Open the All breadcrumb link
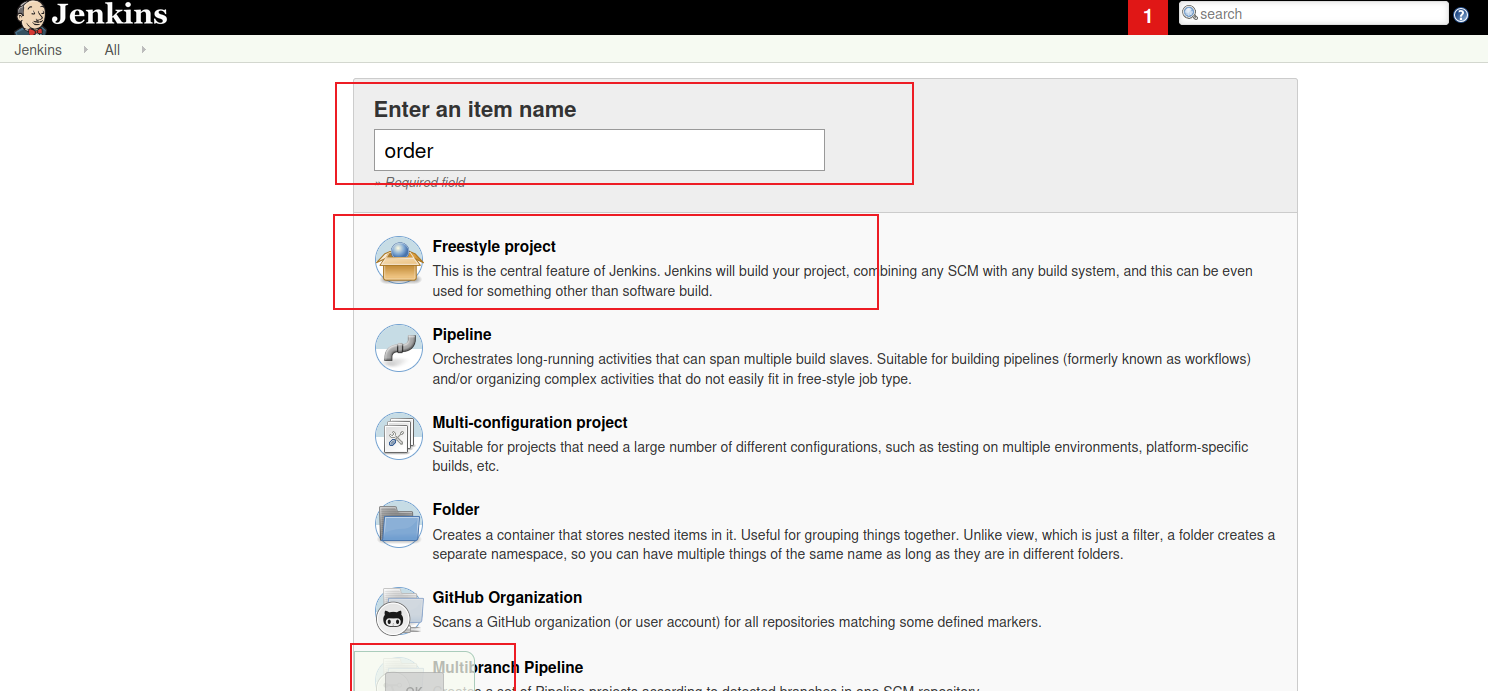Viewport: 1488px width, 691px height. (112, 50)
